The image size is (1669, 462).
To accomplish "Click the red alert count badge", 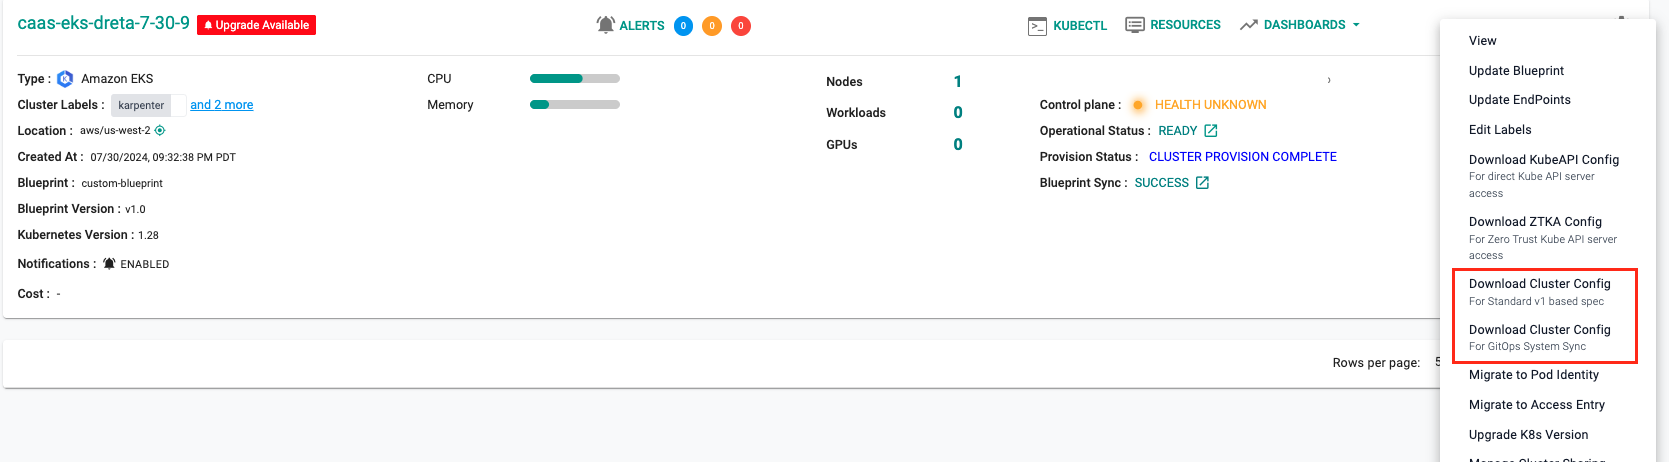I will (x=741, y=26).
